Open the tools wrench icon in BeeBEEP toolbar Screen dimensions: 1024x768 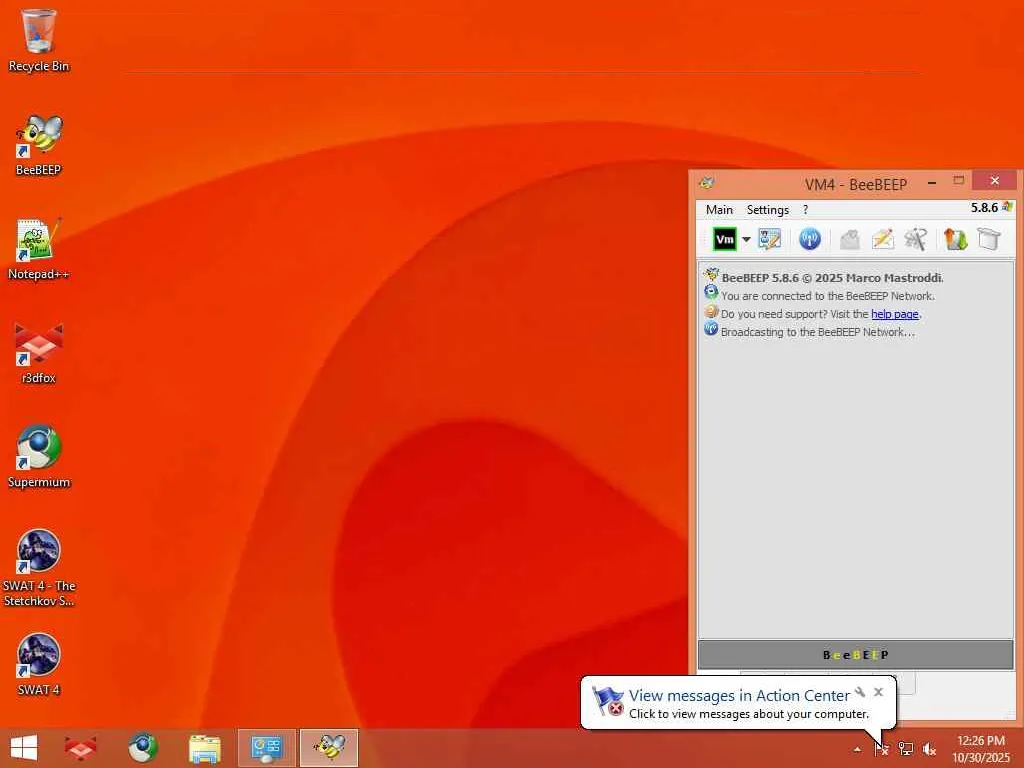pos(916,239)
